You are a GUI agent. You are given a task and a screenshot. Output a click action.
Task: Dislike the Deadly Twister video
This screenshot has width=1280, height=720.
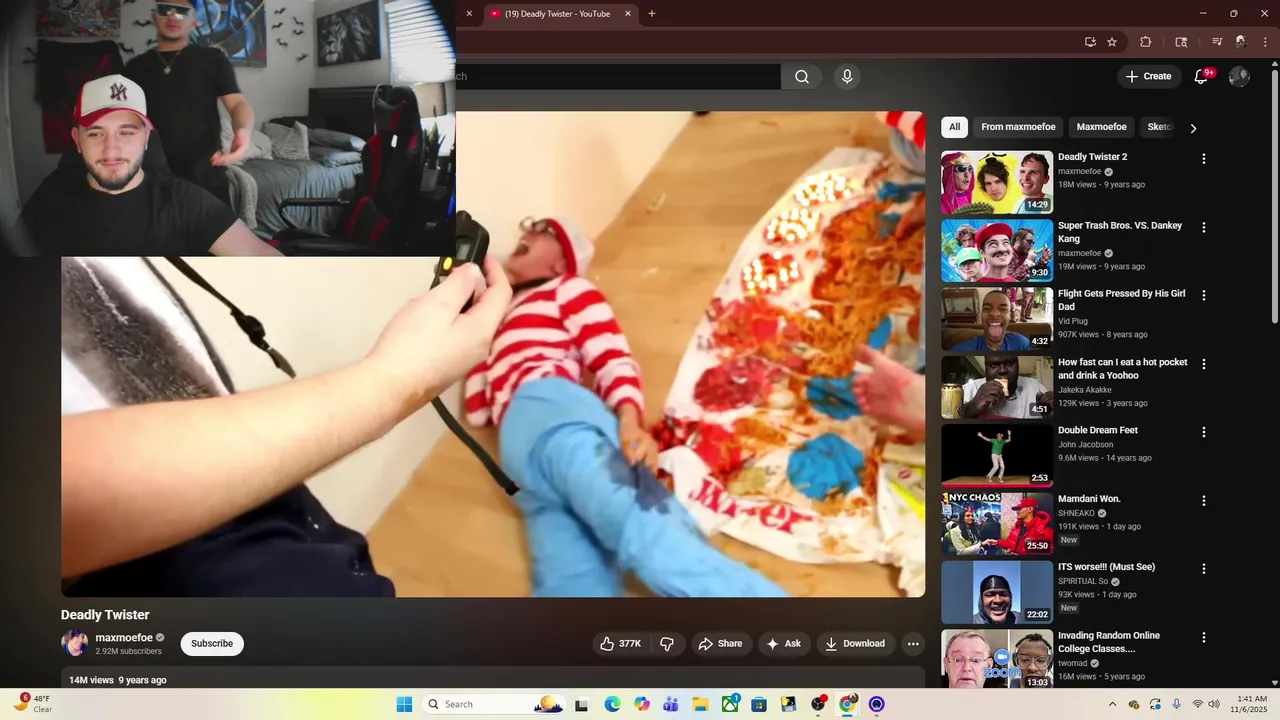coord(667,644)
